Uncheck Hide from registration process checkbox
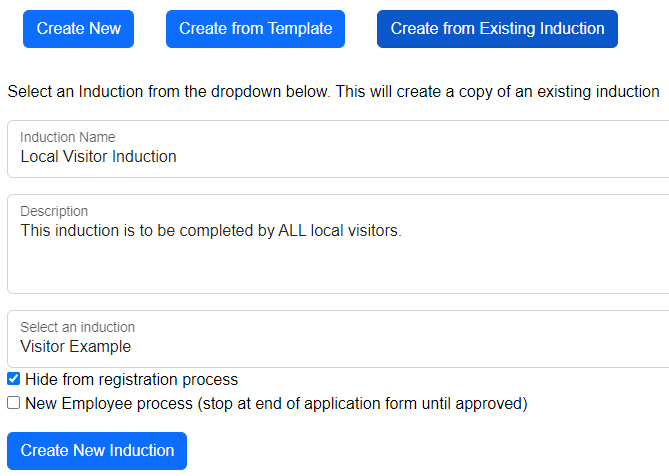 coord(14,379)
